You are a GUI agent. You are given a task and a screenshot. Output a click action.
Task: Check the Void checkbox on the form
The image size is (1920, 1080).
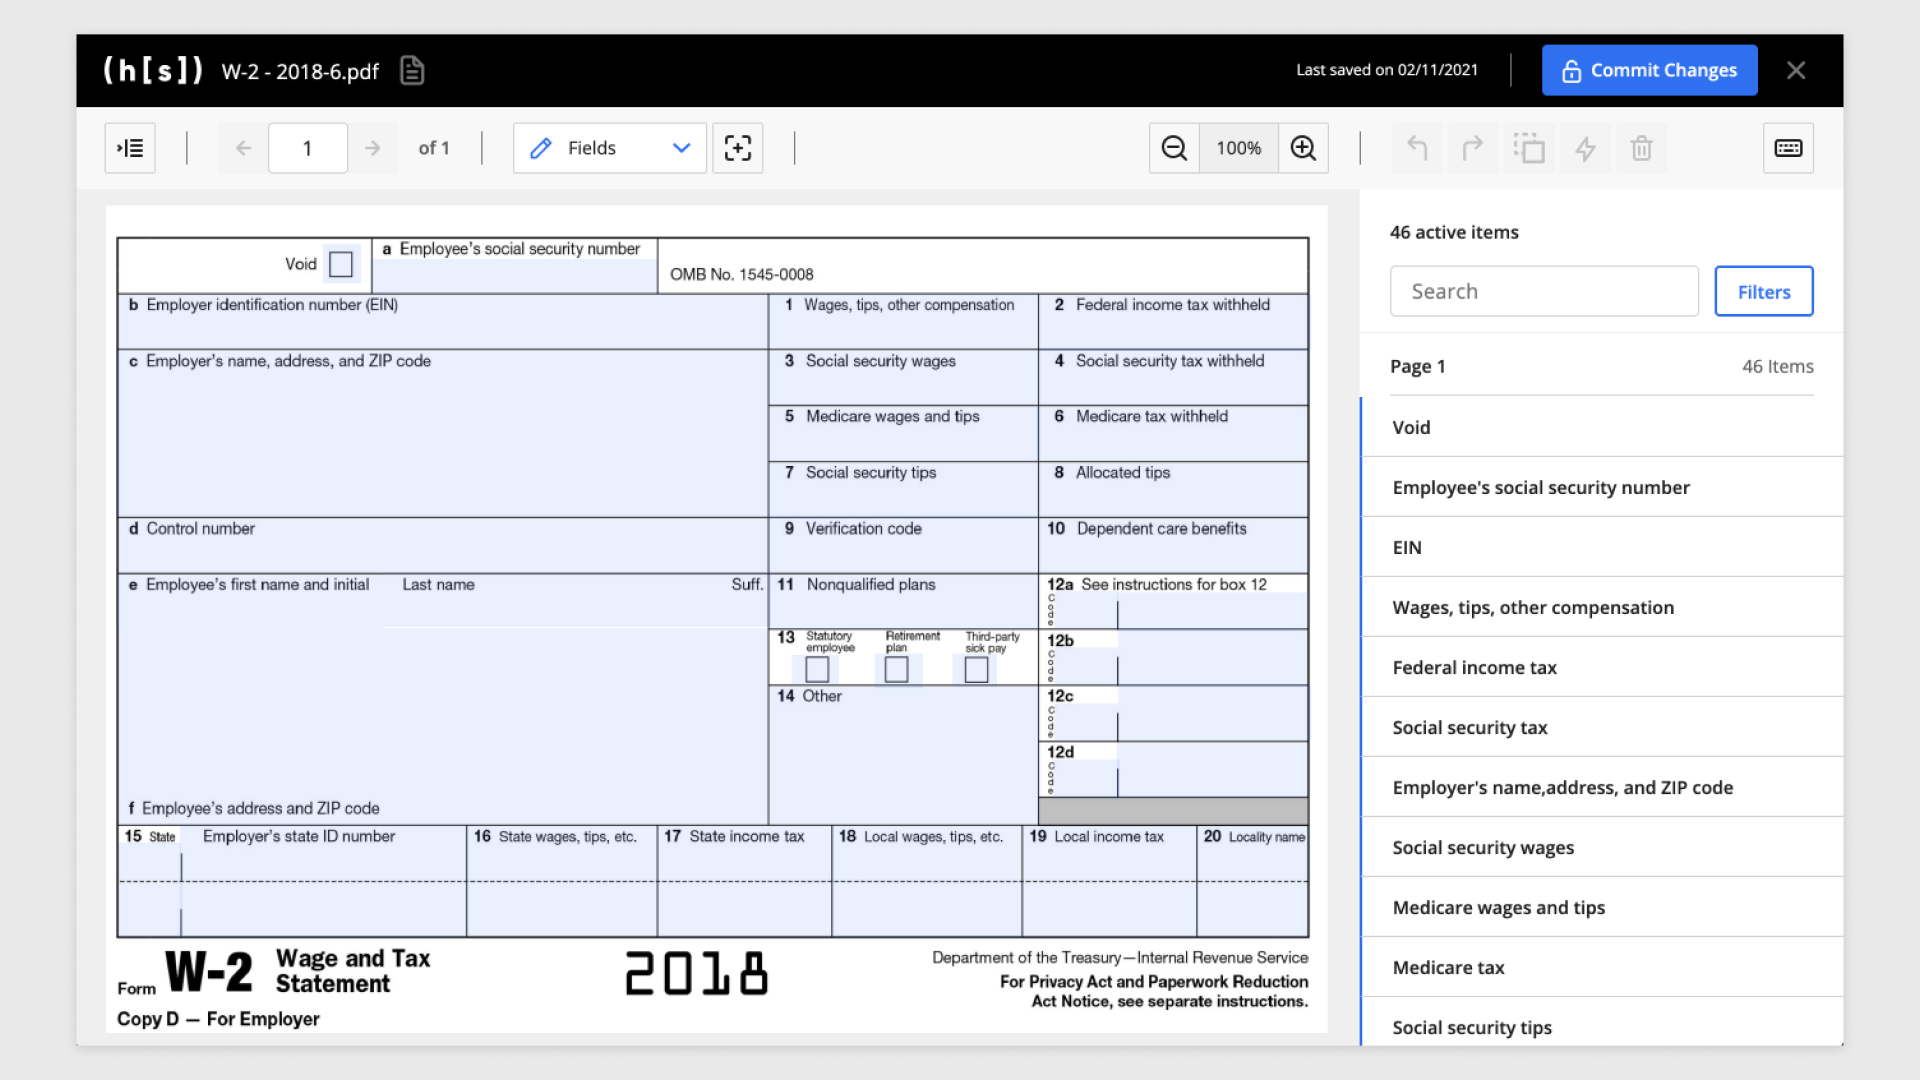tap(341, 264)
